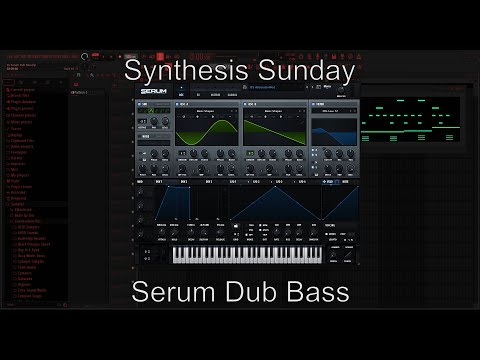Click the NOTE modulation source
The width and height of the screenshot is (480, 360).
tap(345, 182)
